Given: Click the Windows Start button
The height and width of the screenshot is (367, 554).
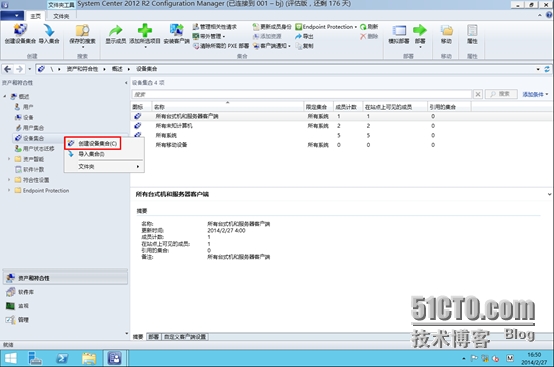Looking at the screenshot, I should pos(10,359).
